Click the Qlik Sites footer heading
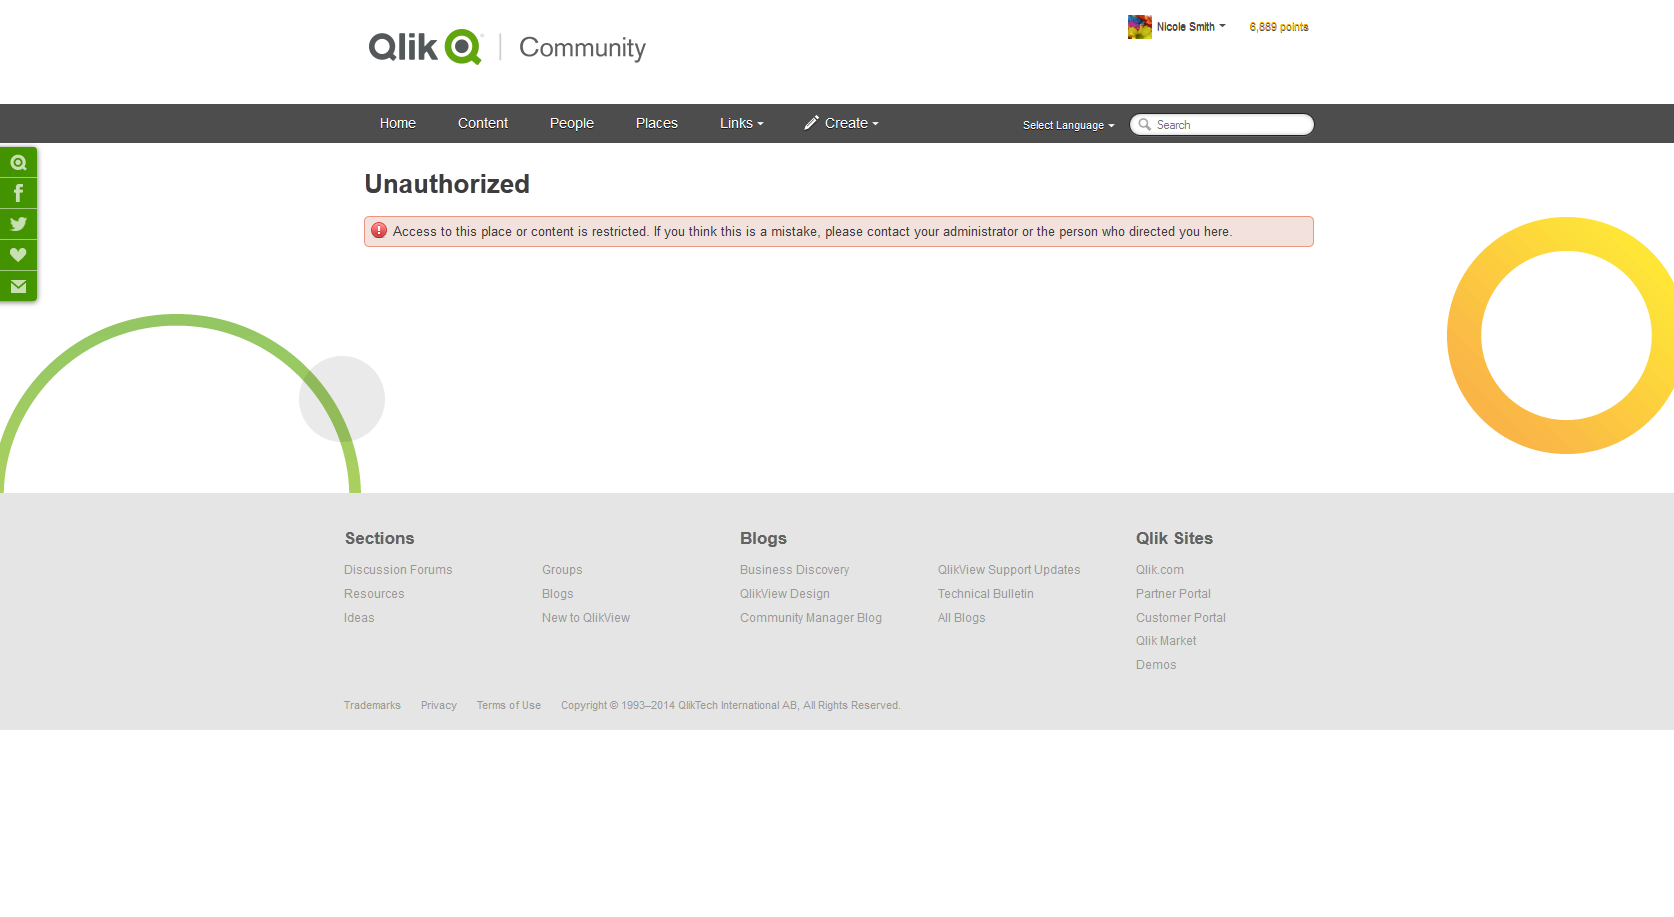1674x917 pixels. pyautogui.click(x=1174, y=538)
